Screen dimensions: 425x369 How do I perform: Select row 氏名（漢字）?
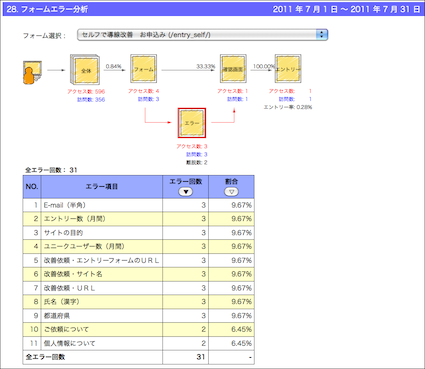tap(138, 302)
